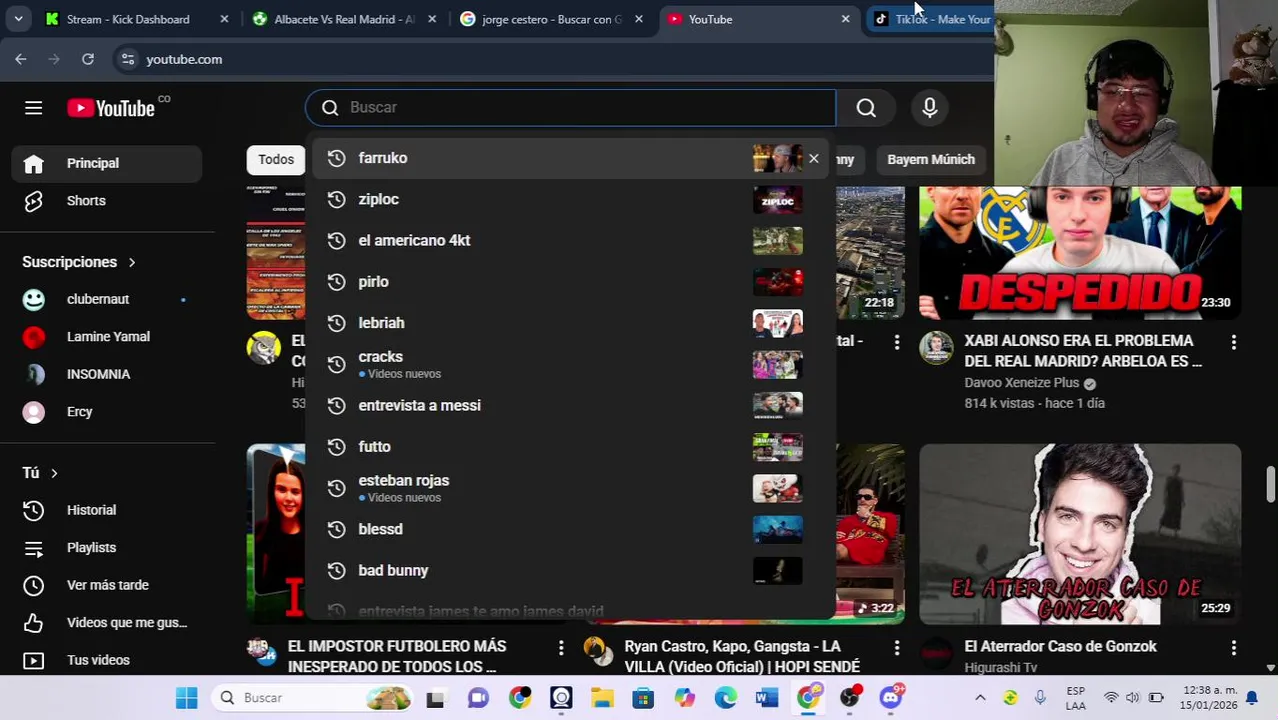Image resolution: width=1278 pixels, height=720 pixels.
Task: Select the 'entrevista a messi' suggestion
Action: pyautogui.click(x=570, y=405)
